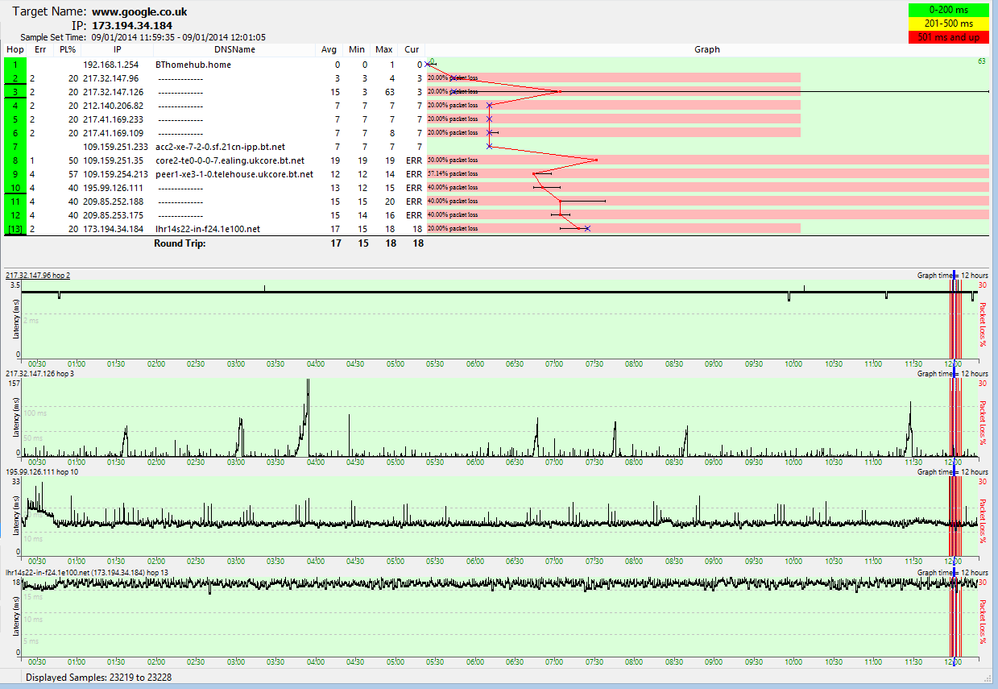Click the Max column header
This screenshot has height=689, width=998.
pos(384,50)
